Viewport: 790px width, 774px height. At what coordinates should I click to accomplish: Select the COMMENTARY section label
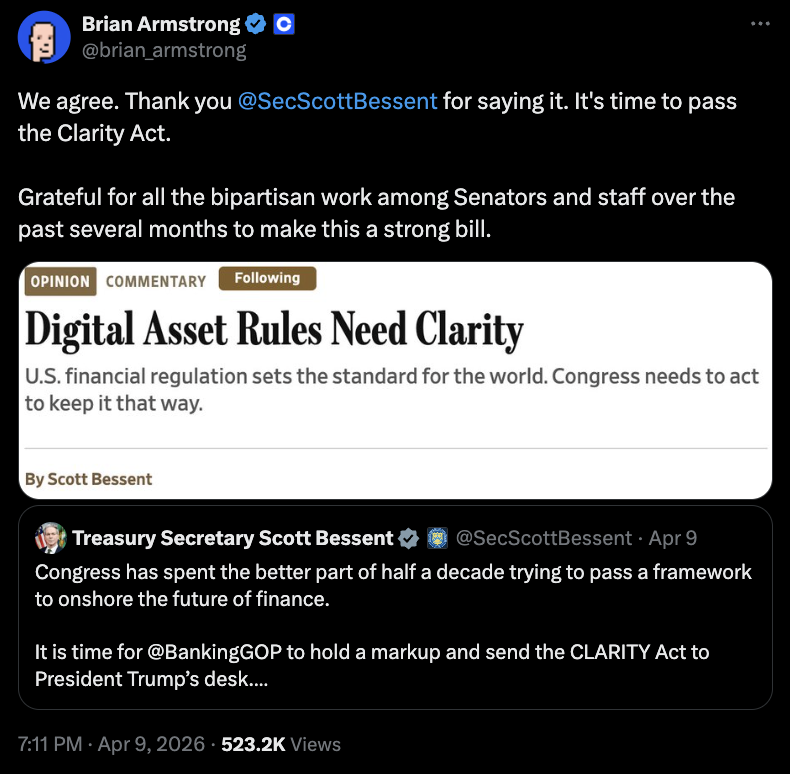(x=156, y=281)
